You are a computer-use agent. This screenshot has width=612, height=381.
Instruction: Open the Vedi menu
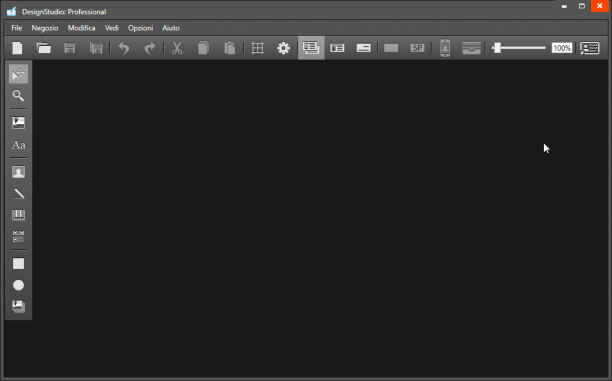click(x=112, y=28)
